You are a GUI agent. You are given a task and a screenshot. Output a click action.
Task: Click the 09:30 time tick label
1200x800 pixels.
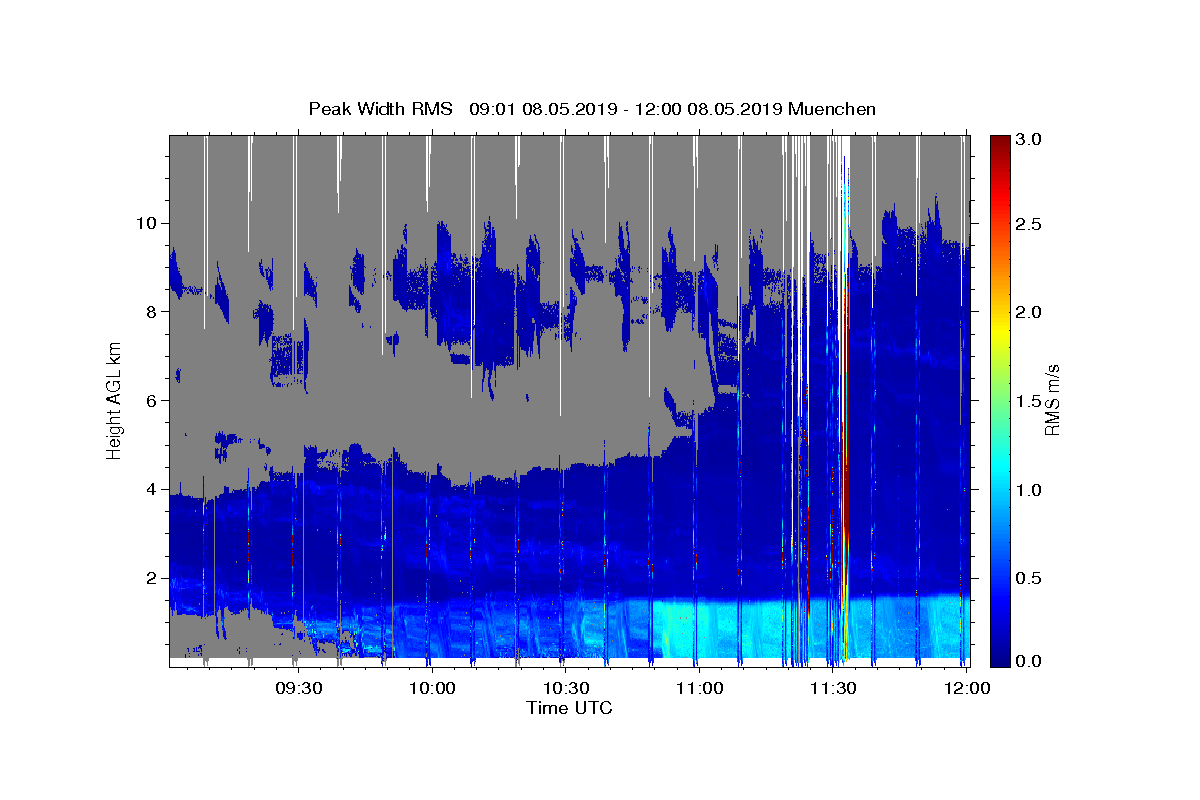tap(299, 689)
